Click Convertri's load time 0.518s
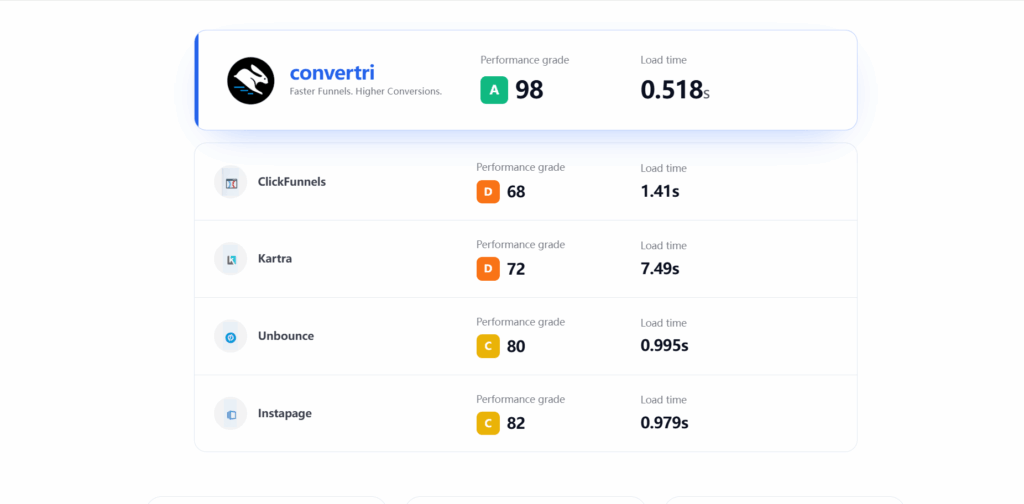 click(x=675, y=90)
